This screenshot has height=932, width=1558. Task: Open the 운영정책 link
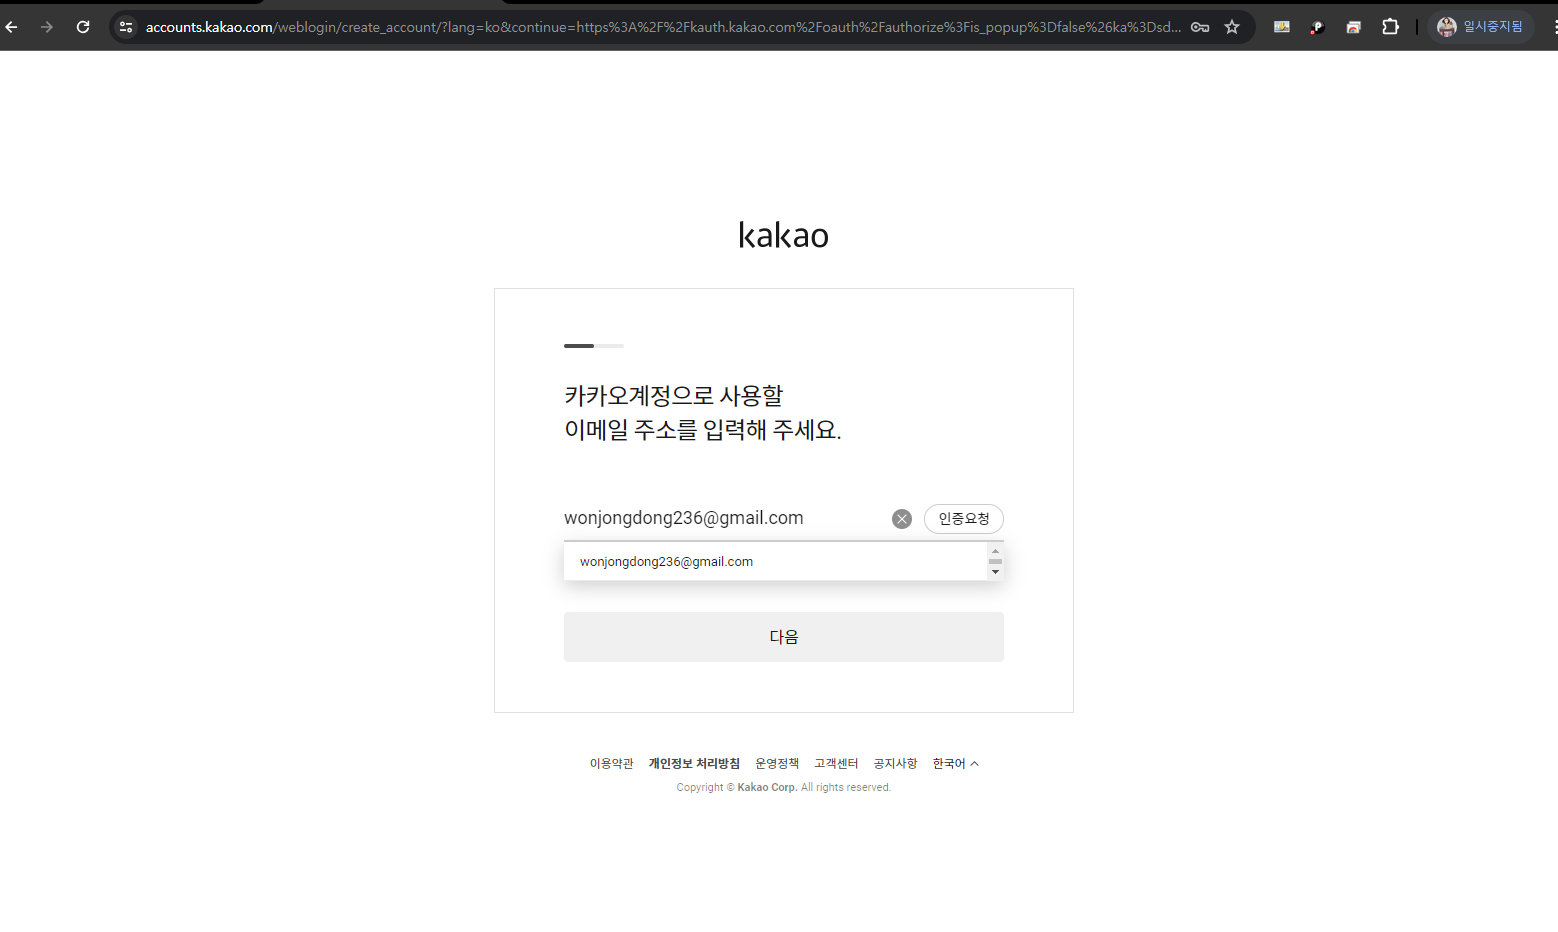[777, 763]
